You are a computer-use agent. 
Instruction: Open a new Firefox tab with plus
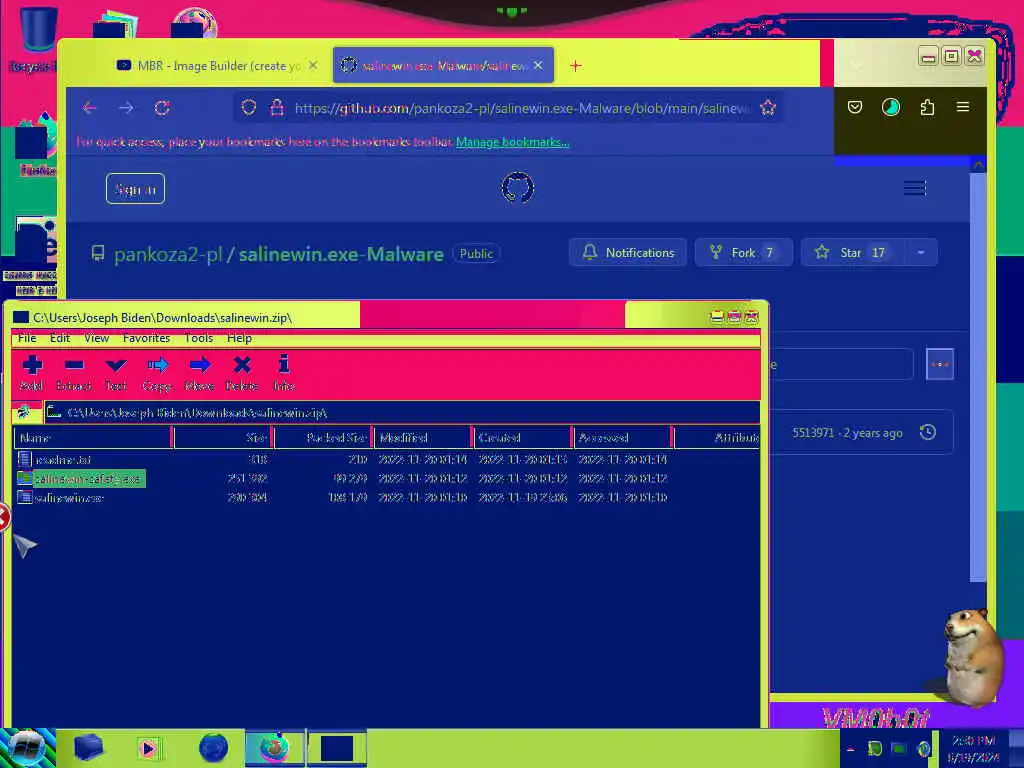tap(575, 65)
